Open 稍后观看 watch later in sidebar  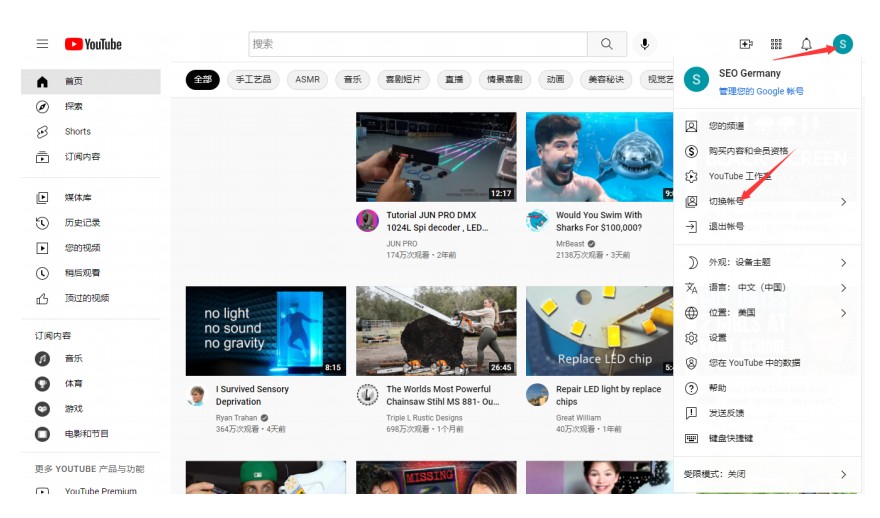click(91, 273)
